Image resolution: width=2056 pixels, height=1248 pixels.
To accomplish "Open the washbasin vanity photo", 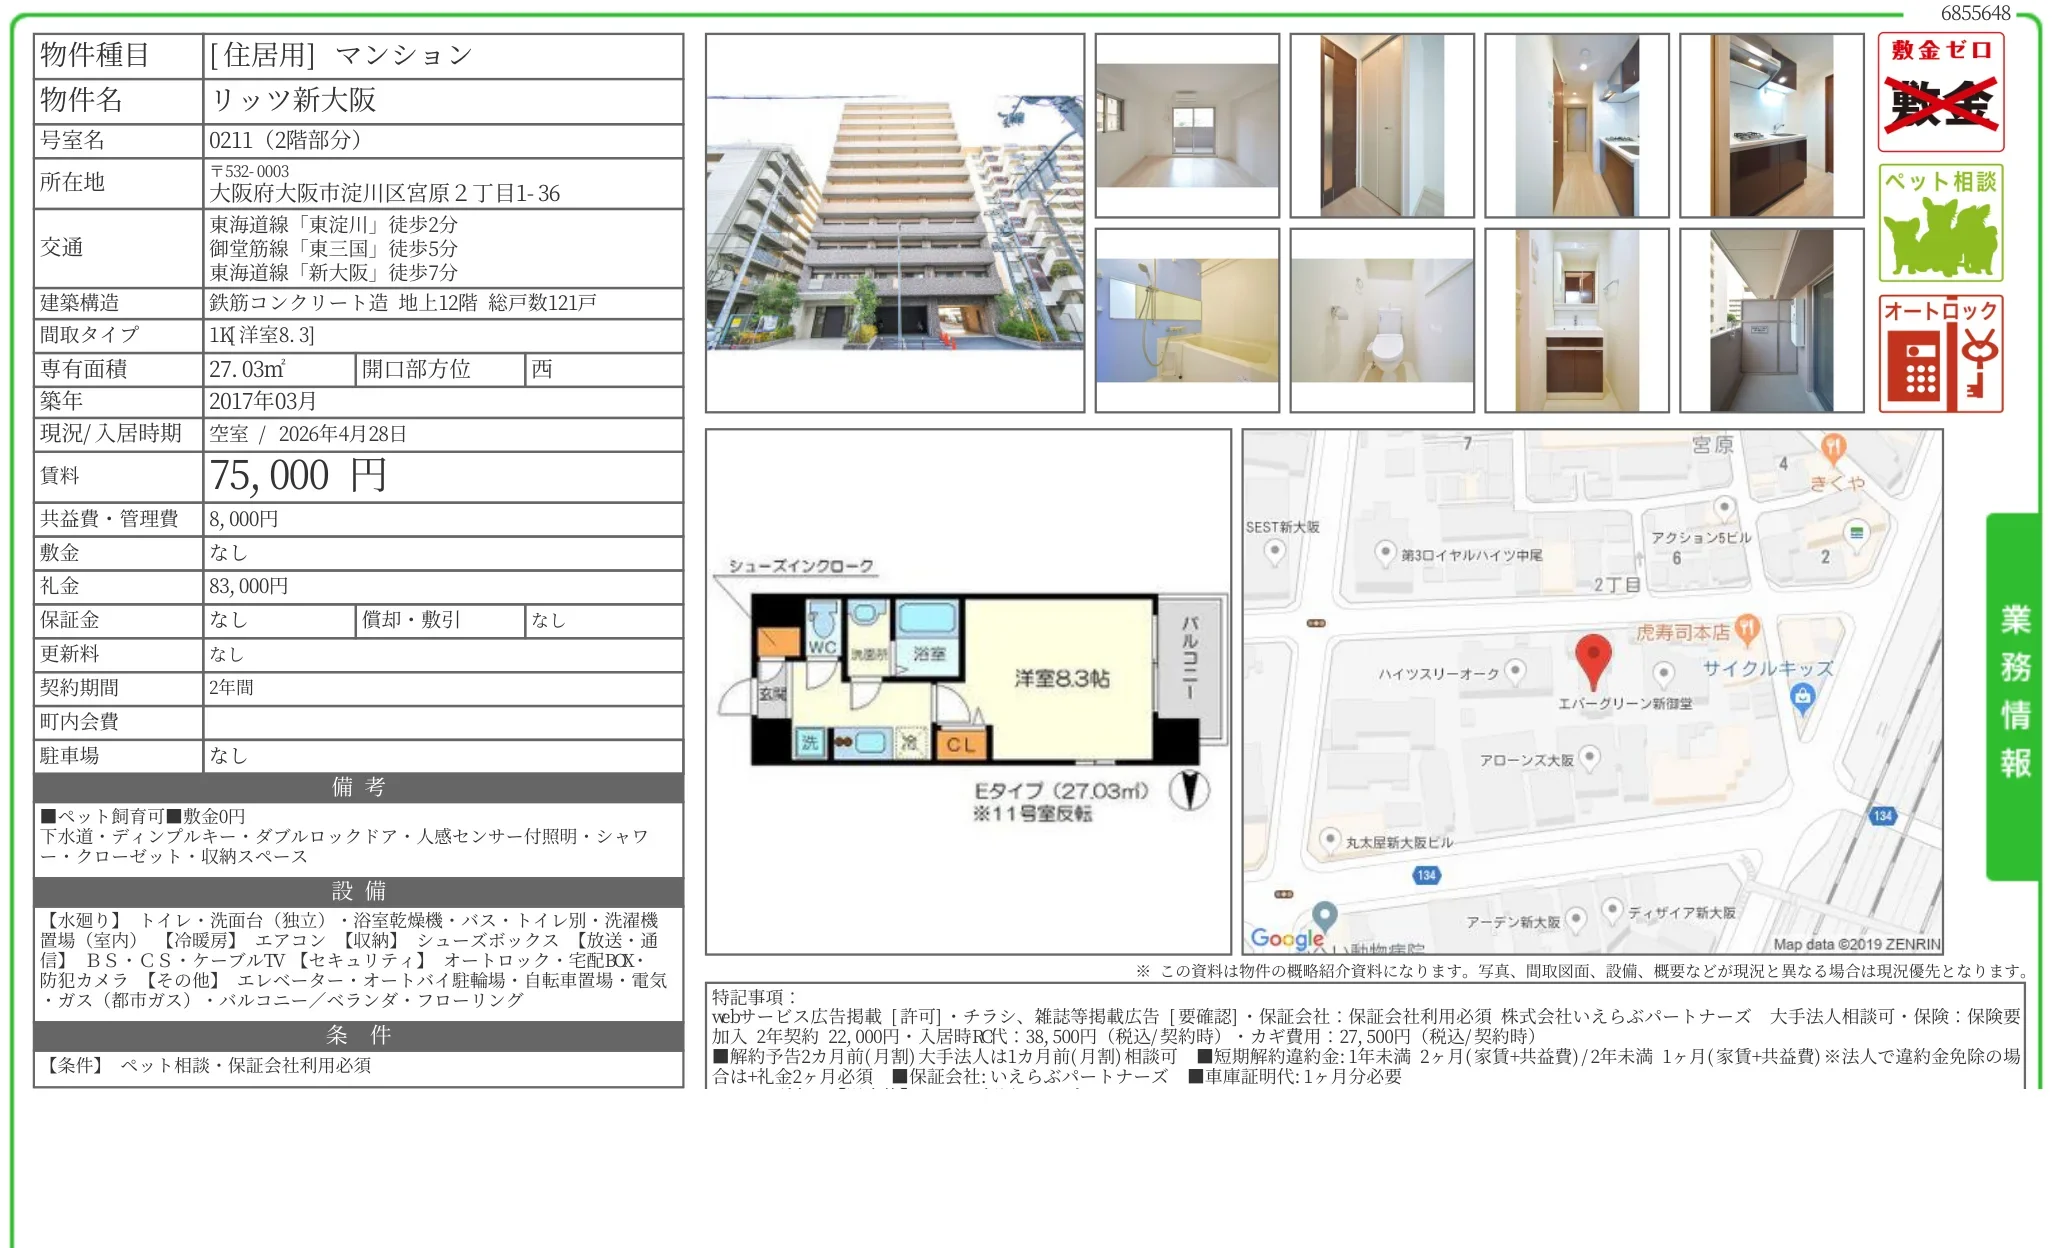I will click(1576, 320).
